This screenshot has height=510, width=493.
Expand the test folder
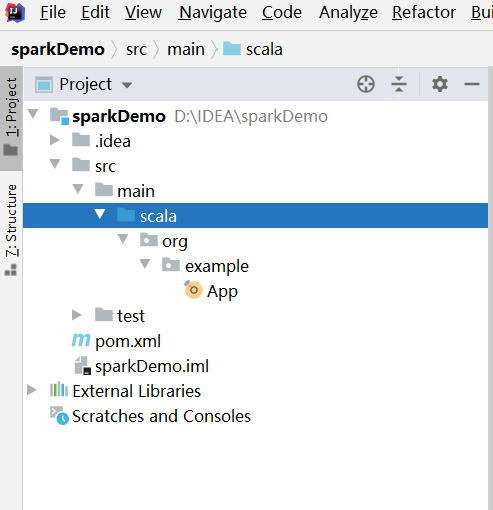[x=77, y=315]
